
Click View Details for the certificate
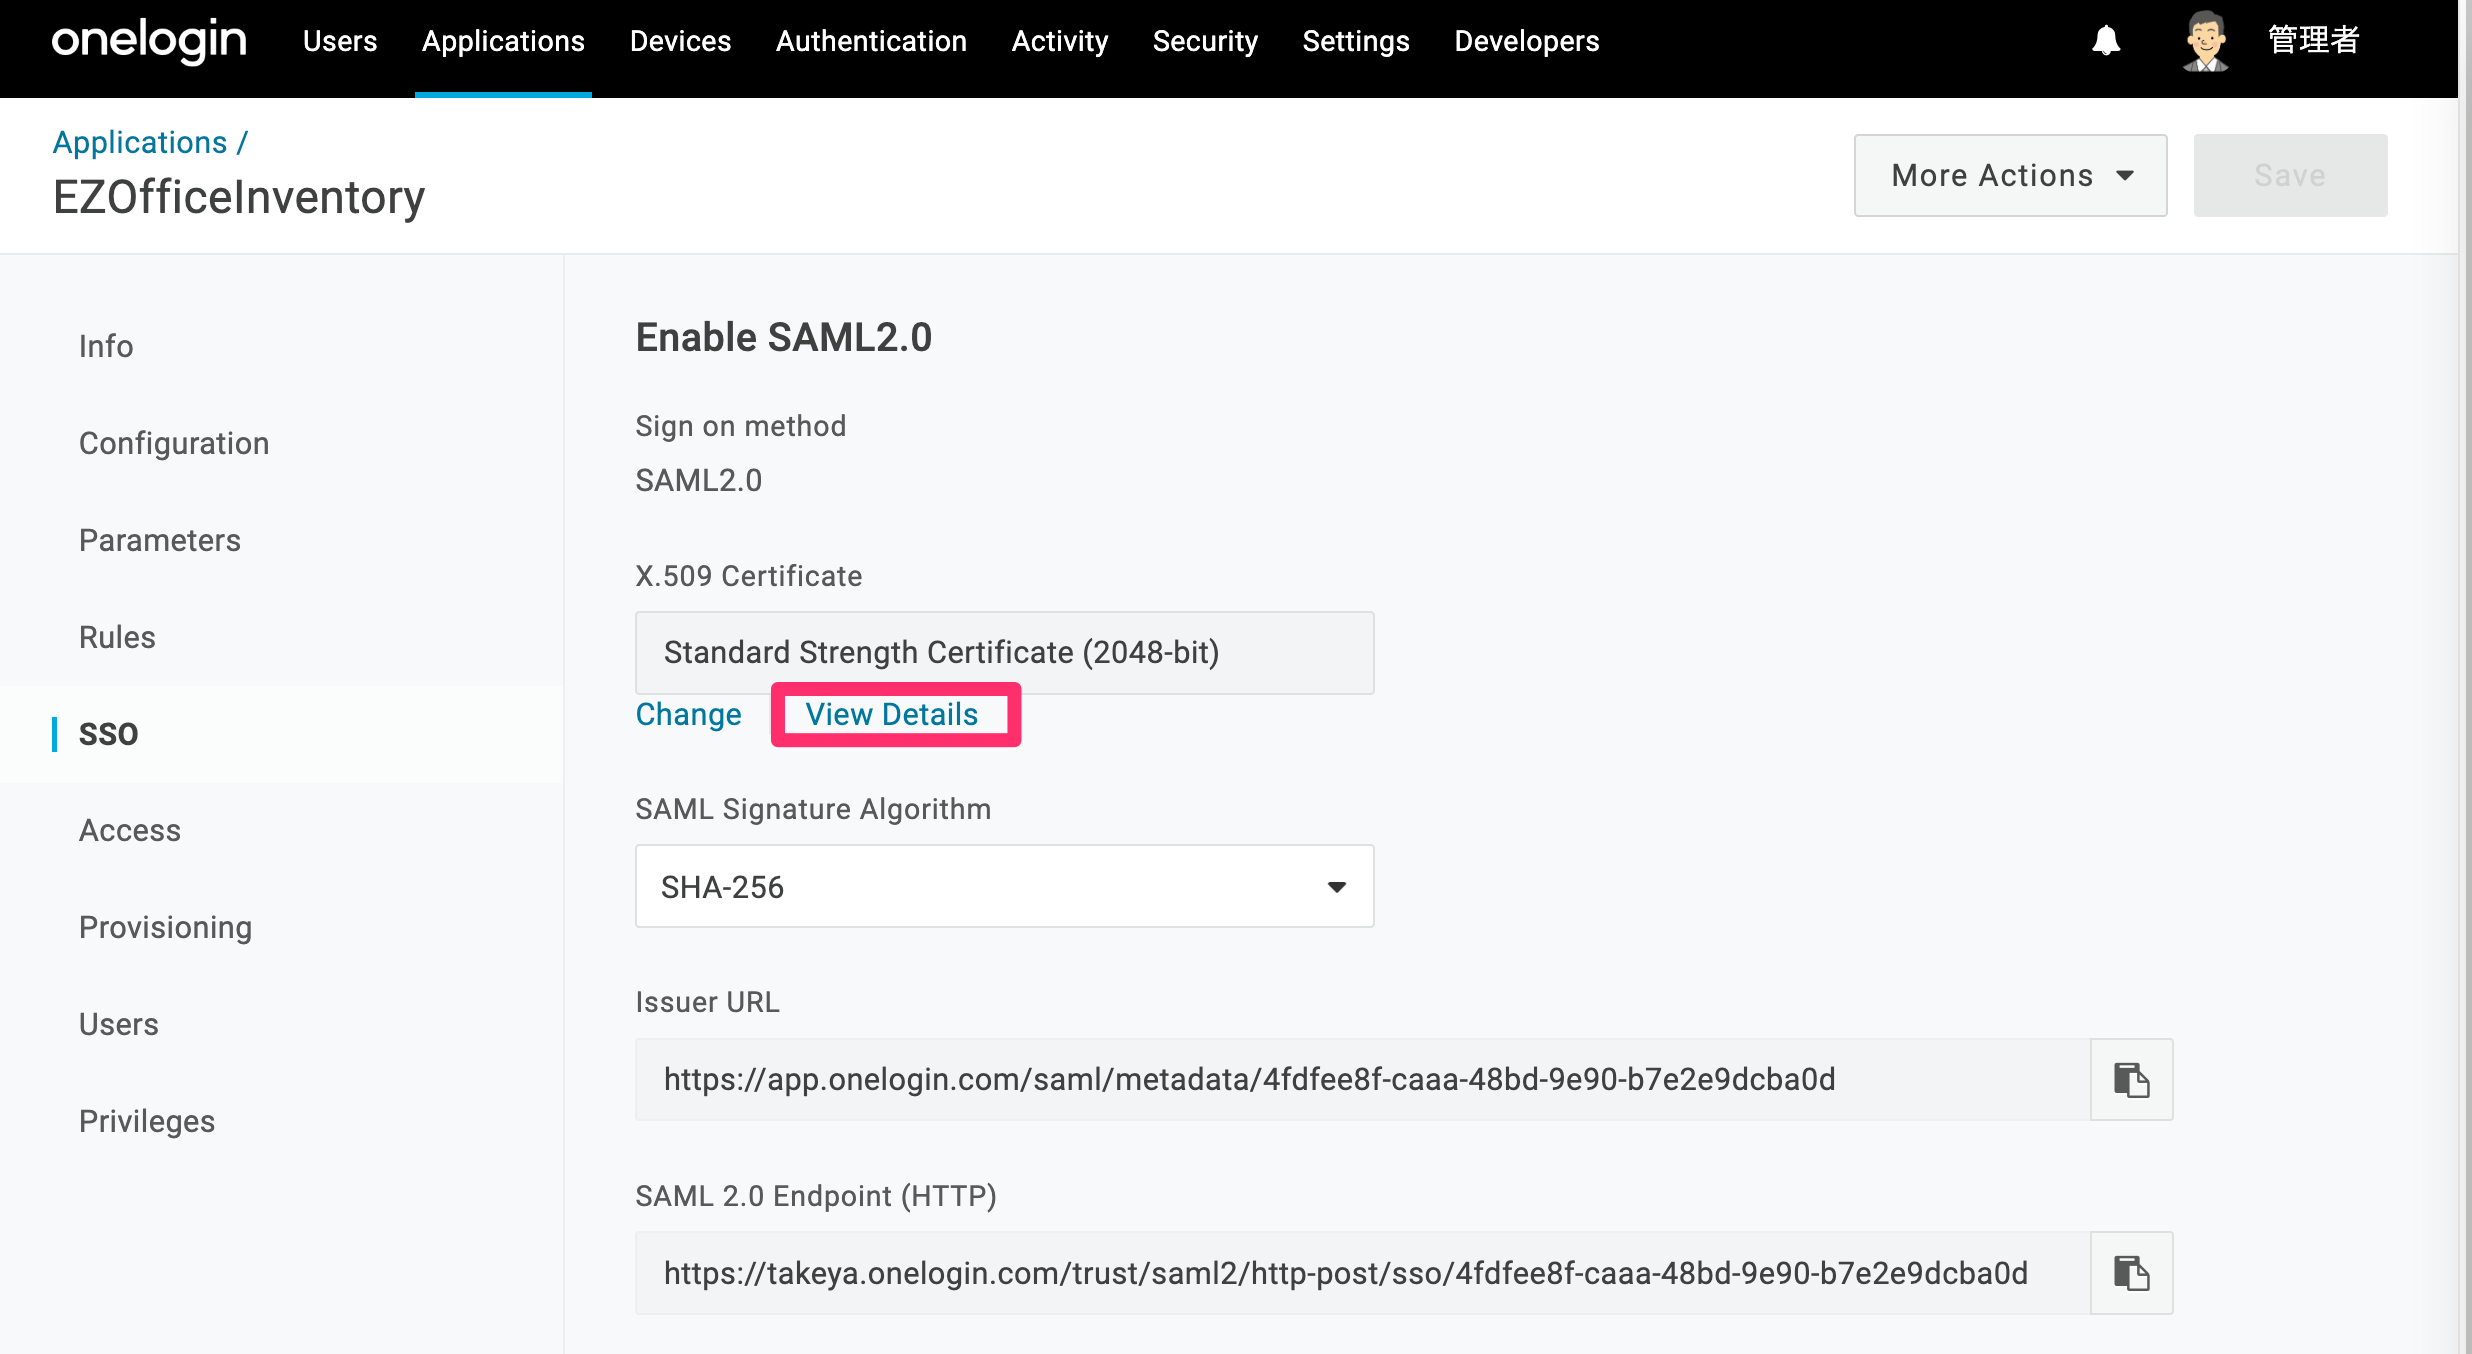892,714
